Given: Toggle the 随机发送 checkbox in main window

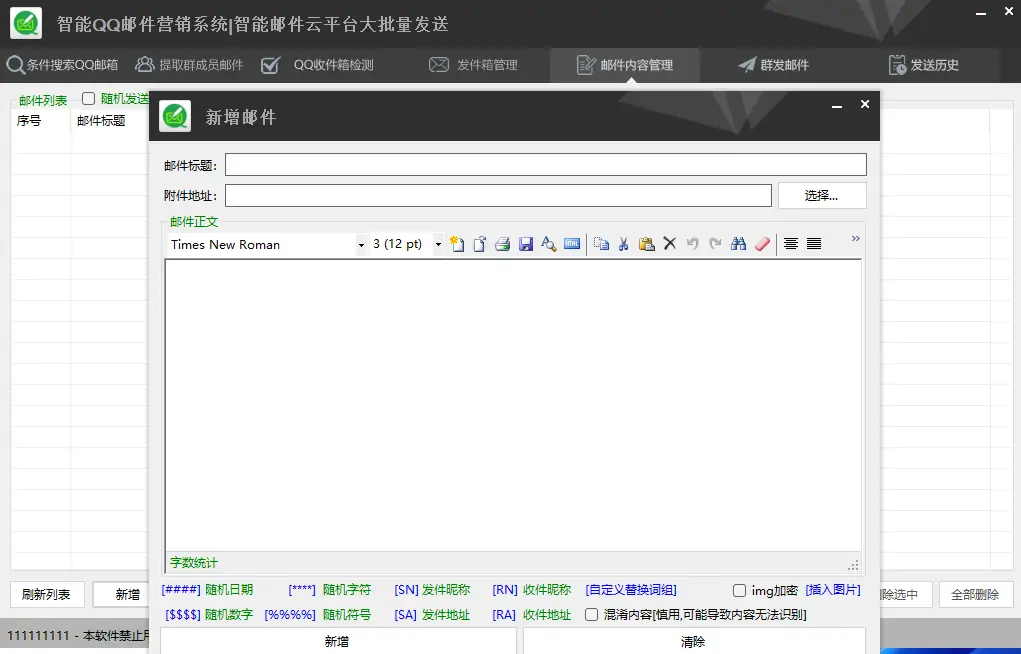Looking at the screenshot, I should pos(89,98).
